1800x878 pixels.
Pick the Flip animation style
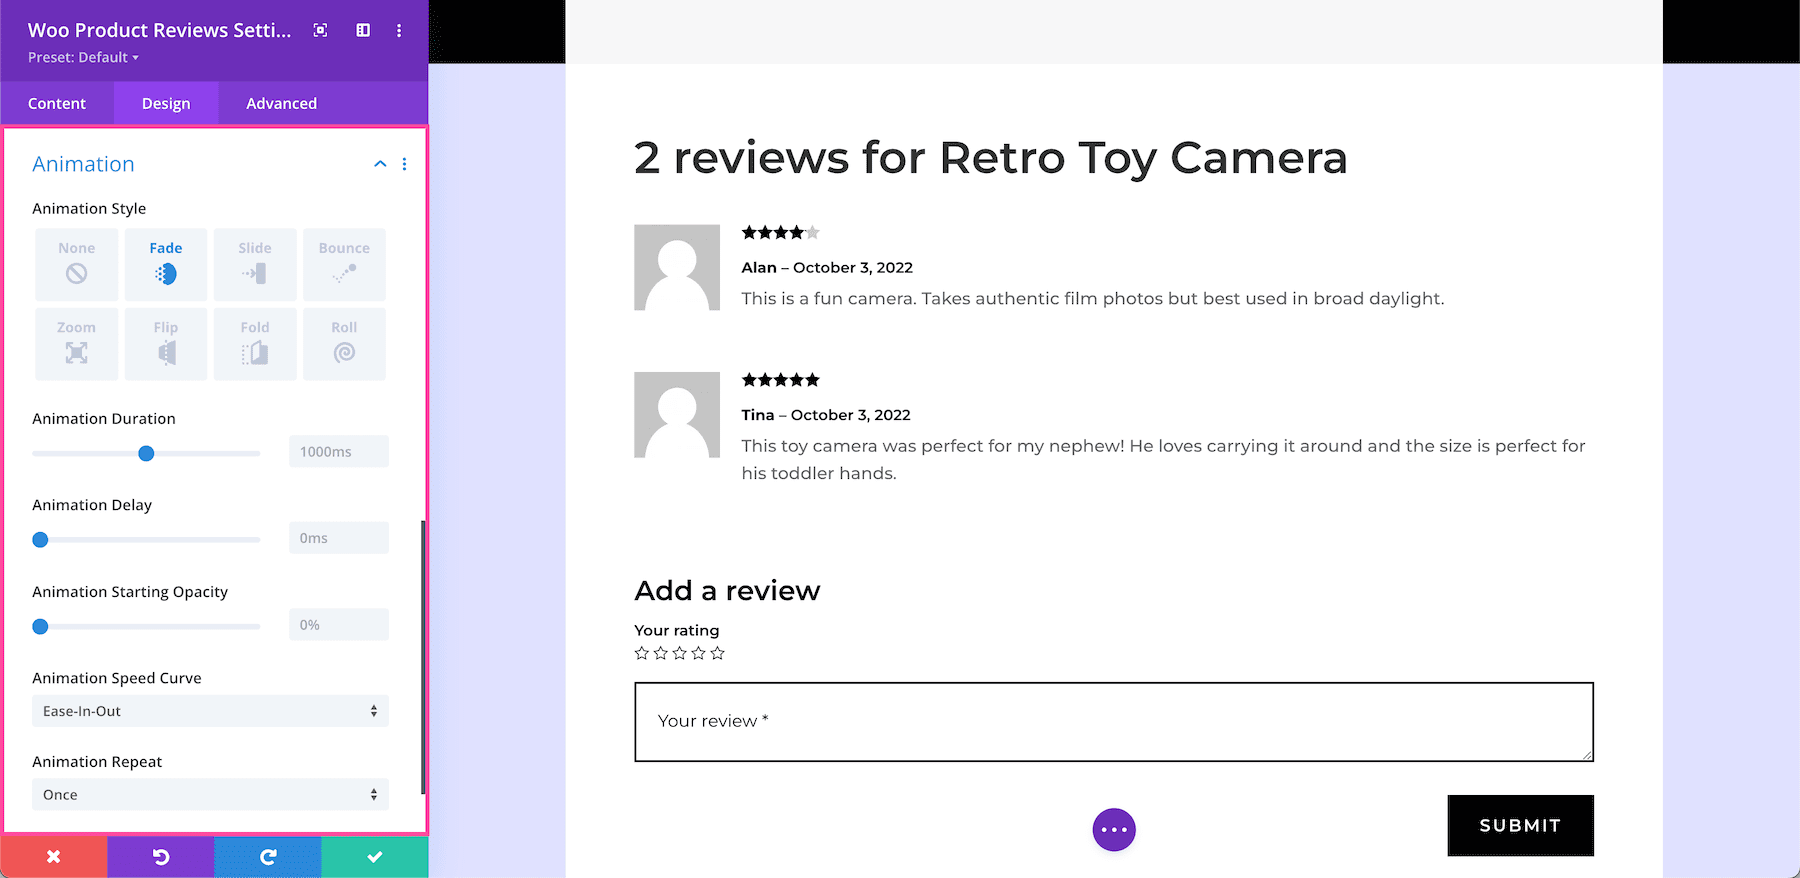pos(166,343)
